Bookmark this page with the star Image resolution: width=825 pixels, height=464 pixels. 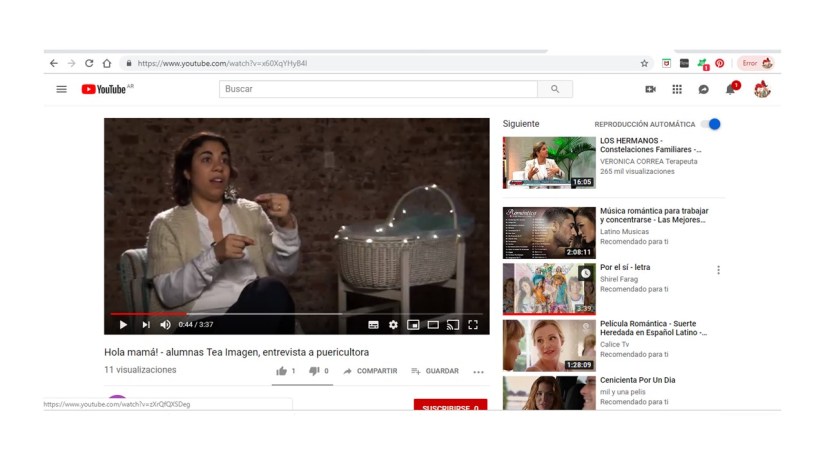644,63
